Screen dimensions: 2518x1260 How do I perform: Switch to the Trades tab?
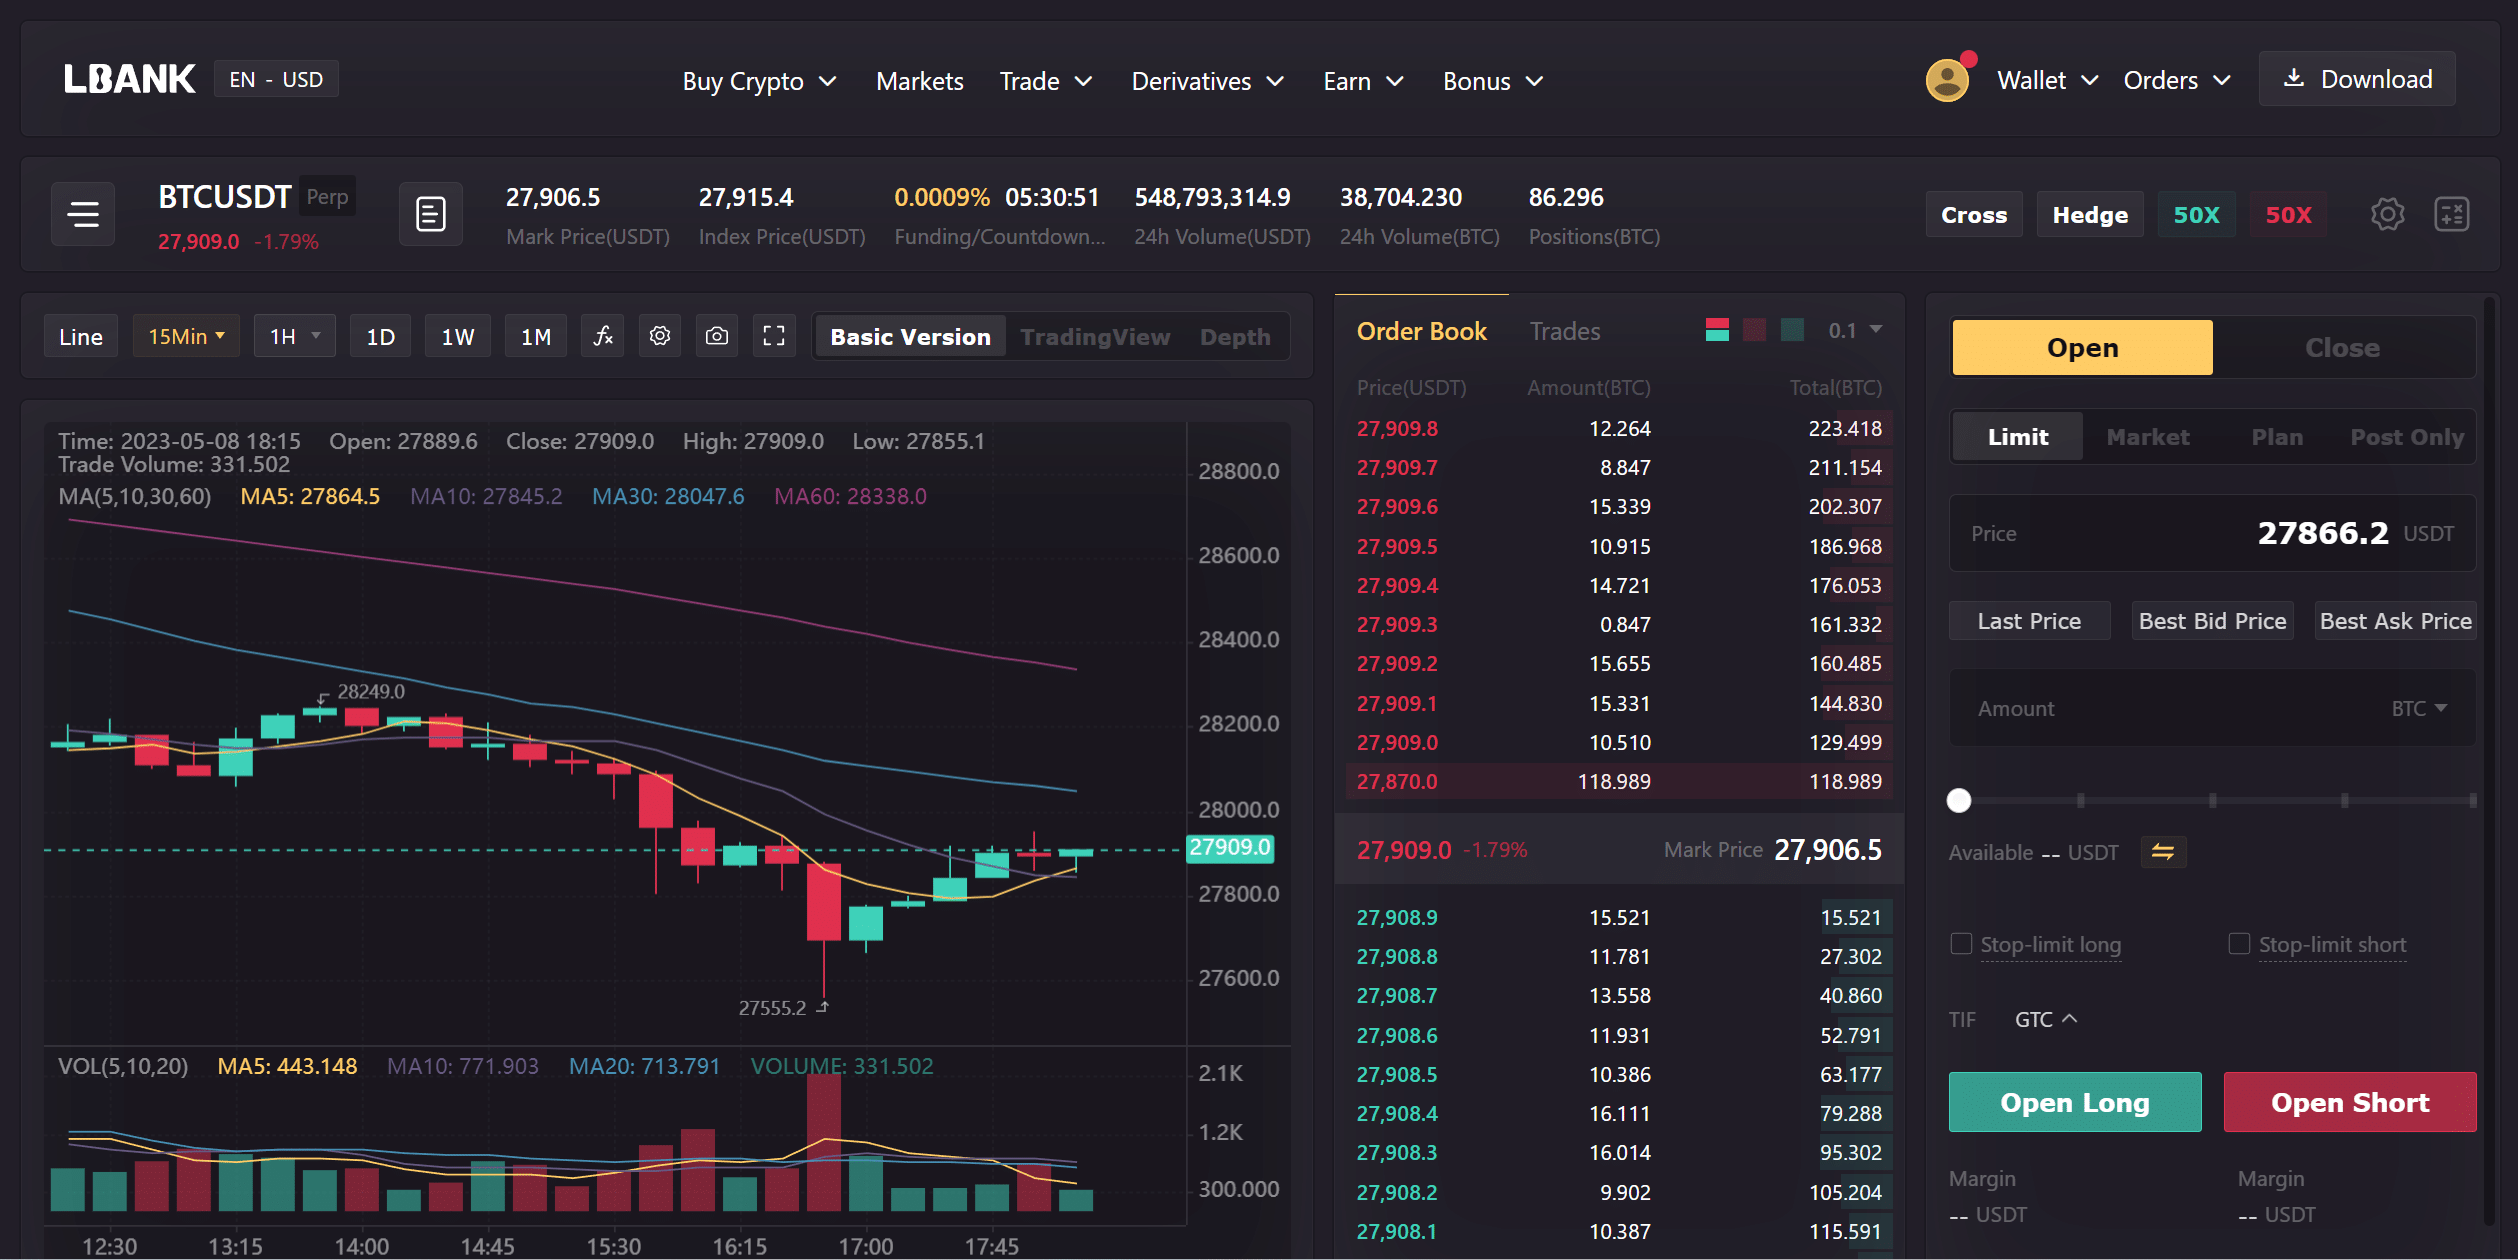coord(1564,331)
